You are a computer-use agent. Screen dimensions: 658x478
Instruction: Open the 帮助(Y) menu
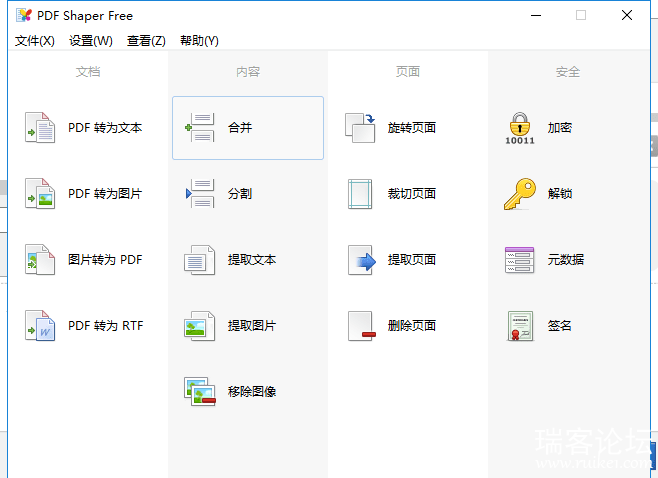[x=199, y=41]
